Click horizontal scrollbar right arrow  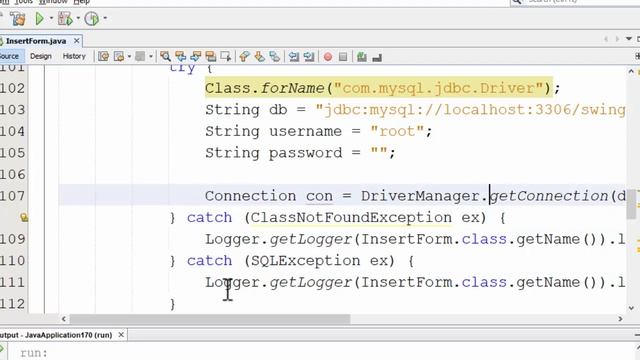click(x=620, y=318)
